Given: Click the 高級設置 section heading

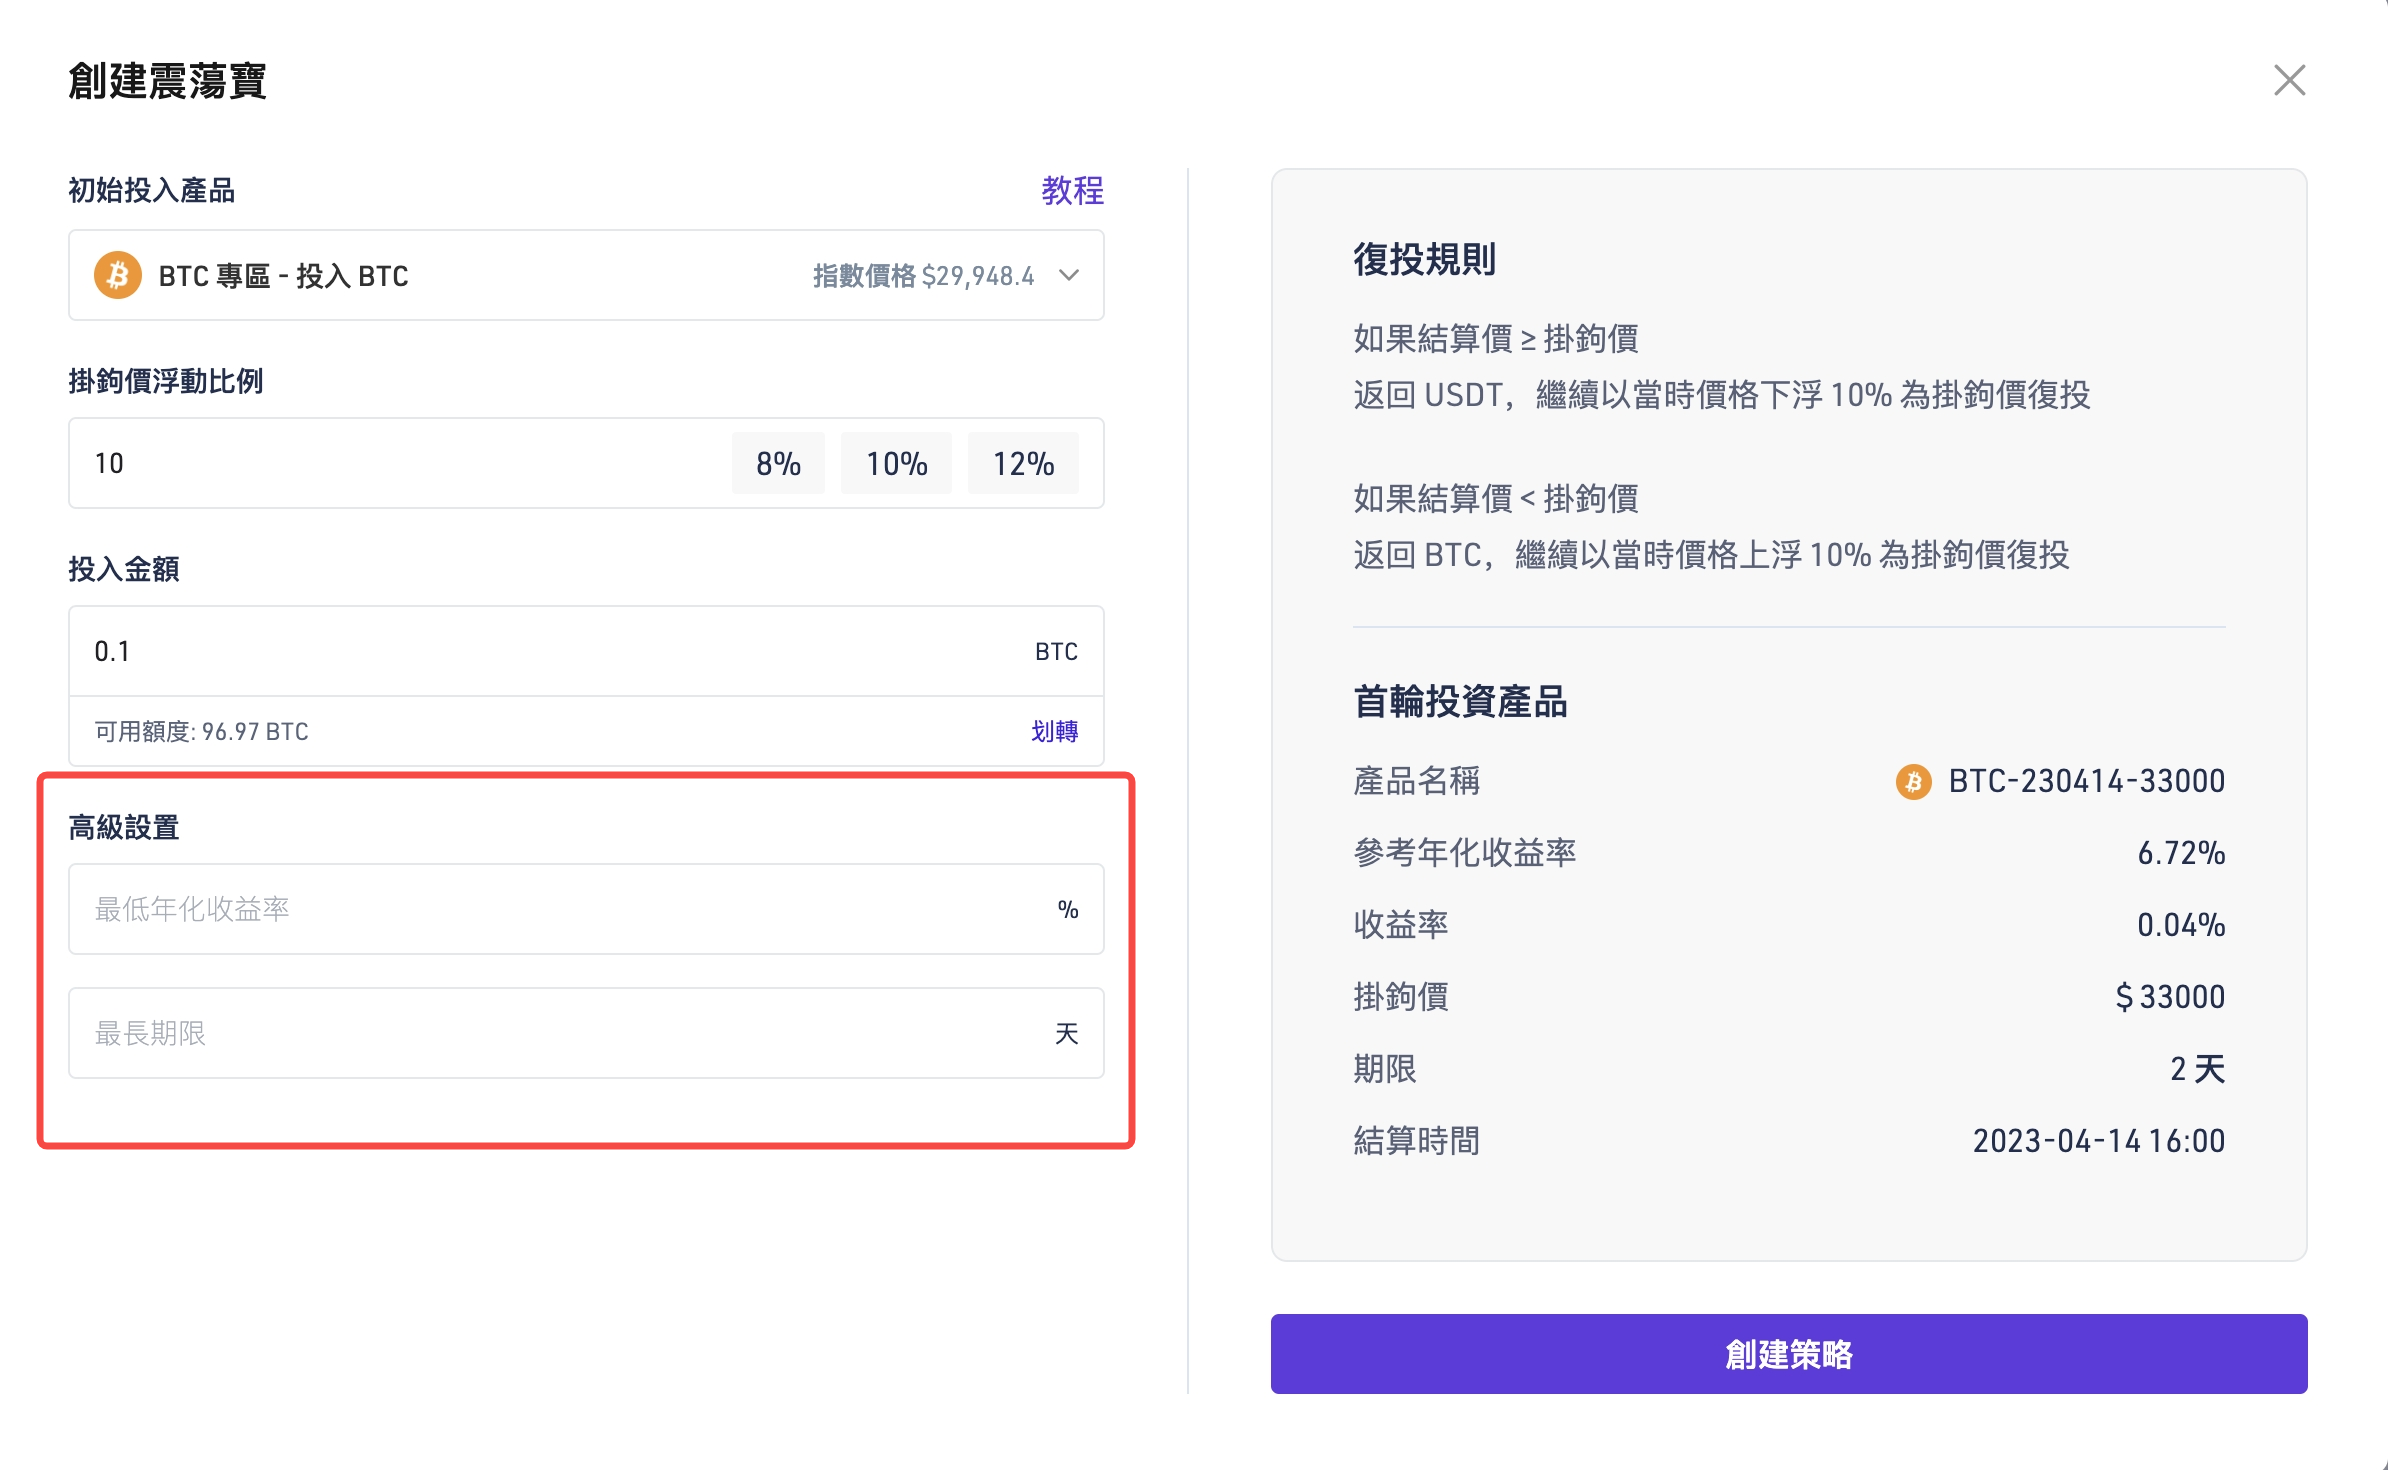Looking at the screenshot, I should click(x=124, y=827).
